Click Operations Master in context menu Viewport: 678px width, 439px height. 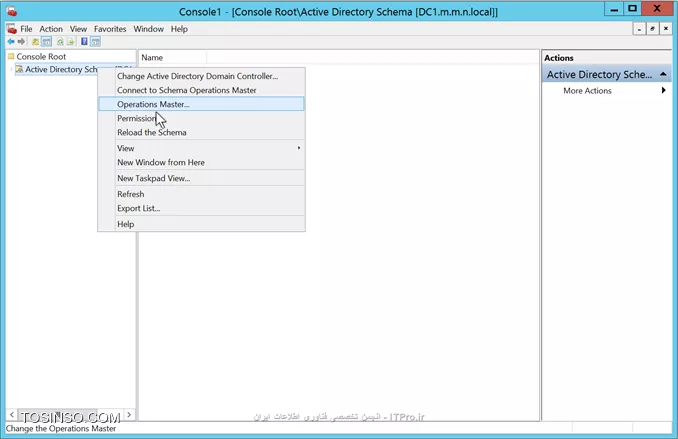coord(201,104)
